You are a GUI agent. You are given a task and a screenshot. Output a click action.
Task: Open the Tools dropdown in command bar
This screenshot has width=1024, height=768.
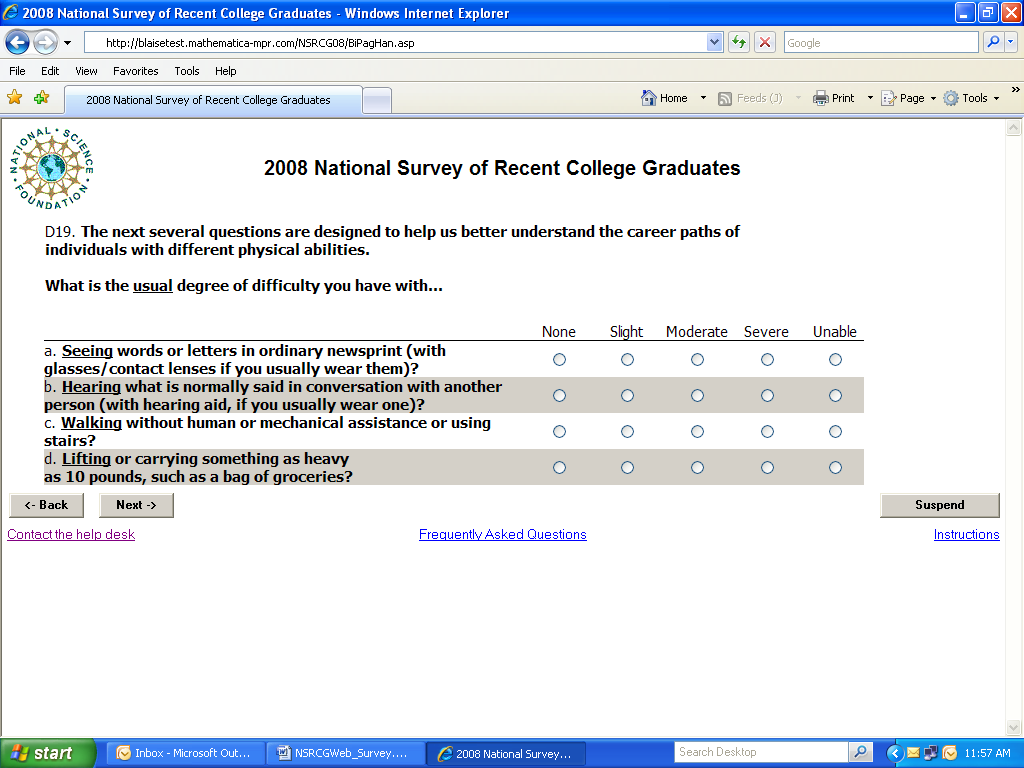974,98
